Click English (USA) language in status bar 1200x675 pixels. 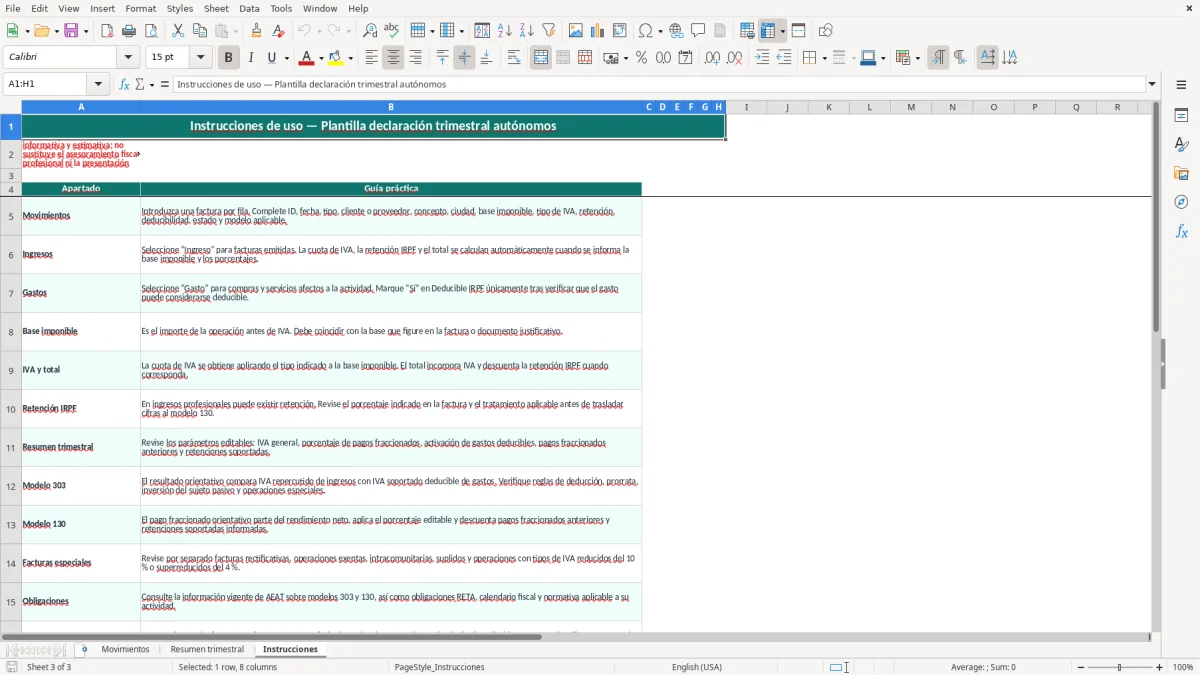coord(696,667)
